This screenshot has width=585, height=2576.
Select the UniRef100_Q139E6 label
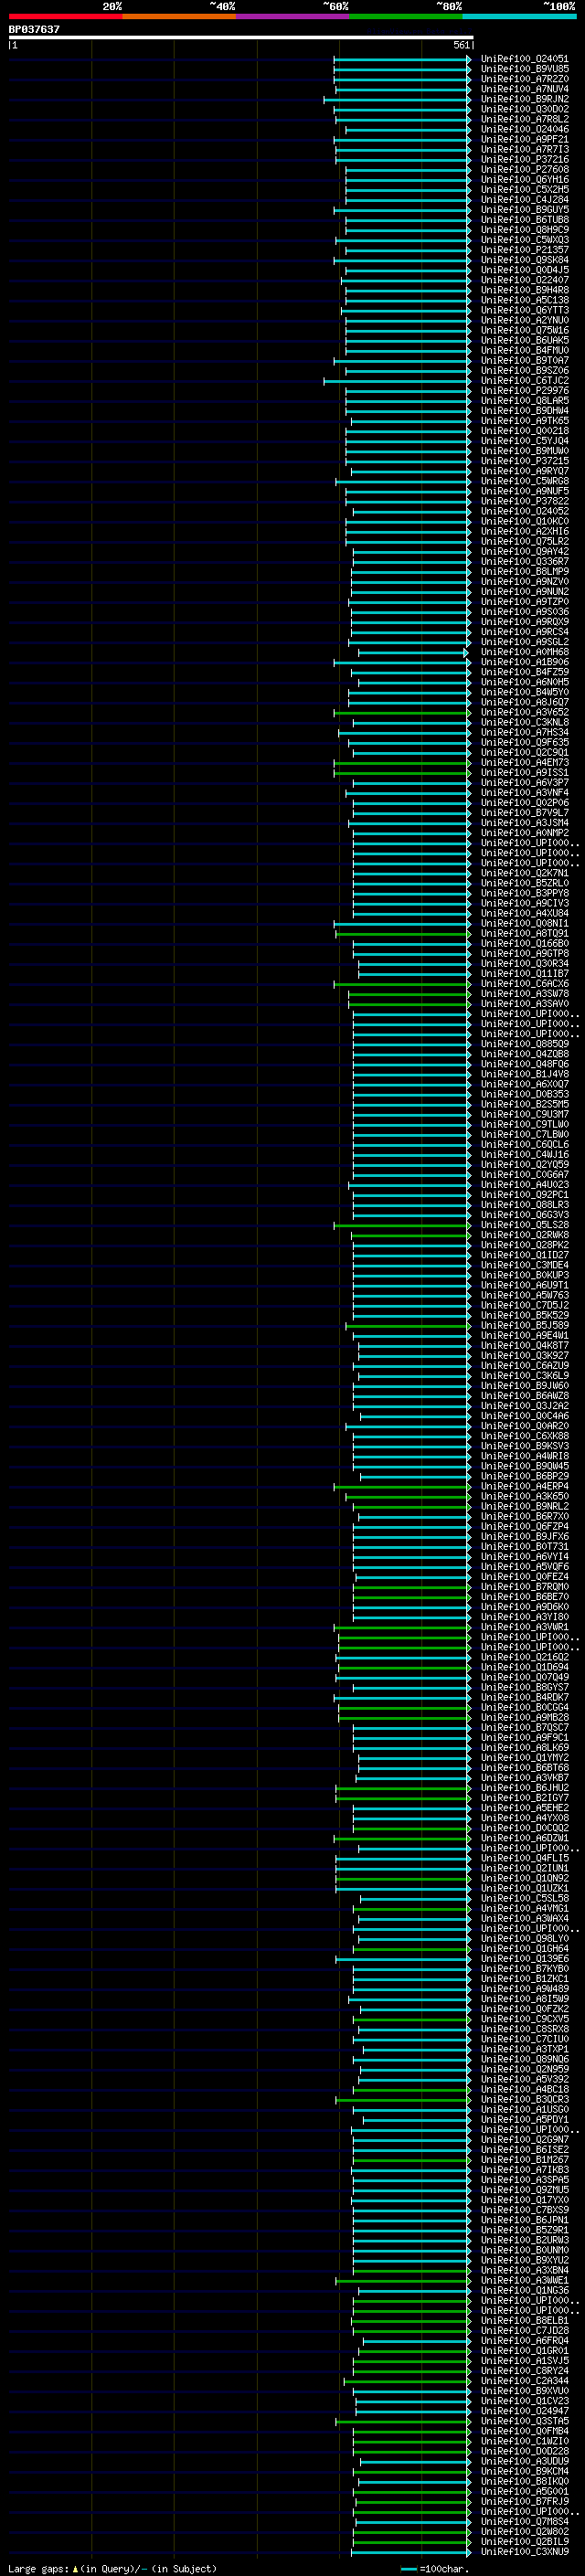coord(525,1959)
